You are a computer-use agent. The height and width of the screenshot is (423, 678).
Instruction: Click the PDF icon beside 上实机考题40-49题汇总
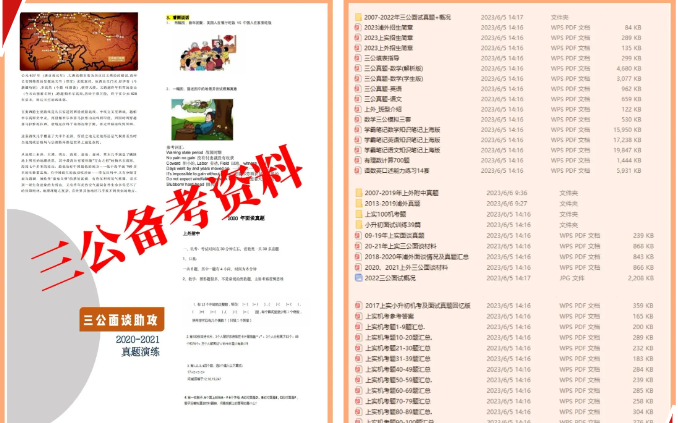358,369
